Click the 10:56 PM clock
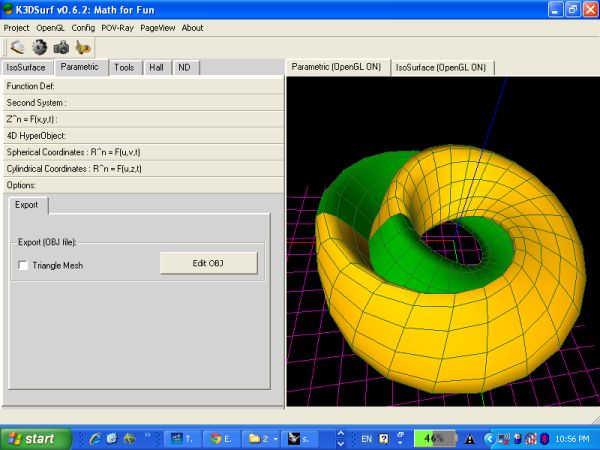Viewport: 600px width, 450px height. click(x=572, y=439)
